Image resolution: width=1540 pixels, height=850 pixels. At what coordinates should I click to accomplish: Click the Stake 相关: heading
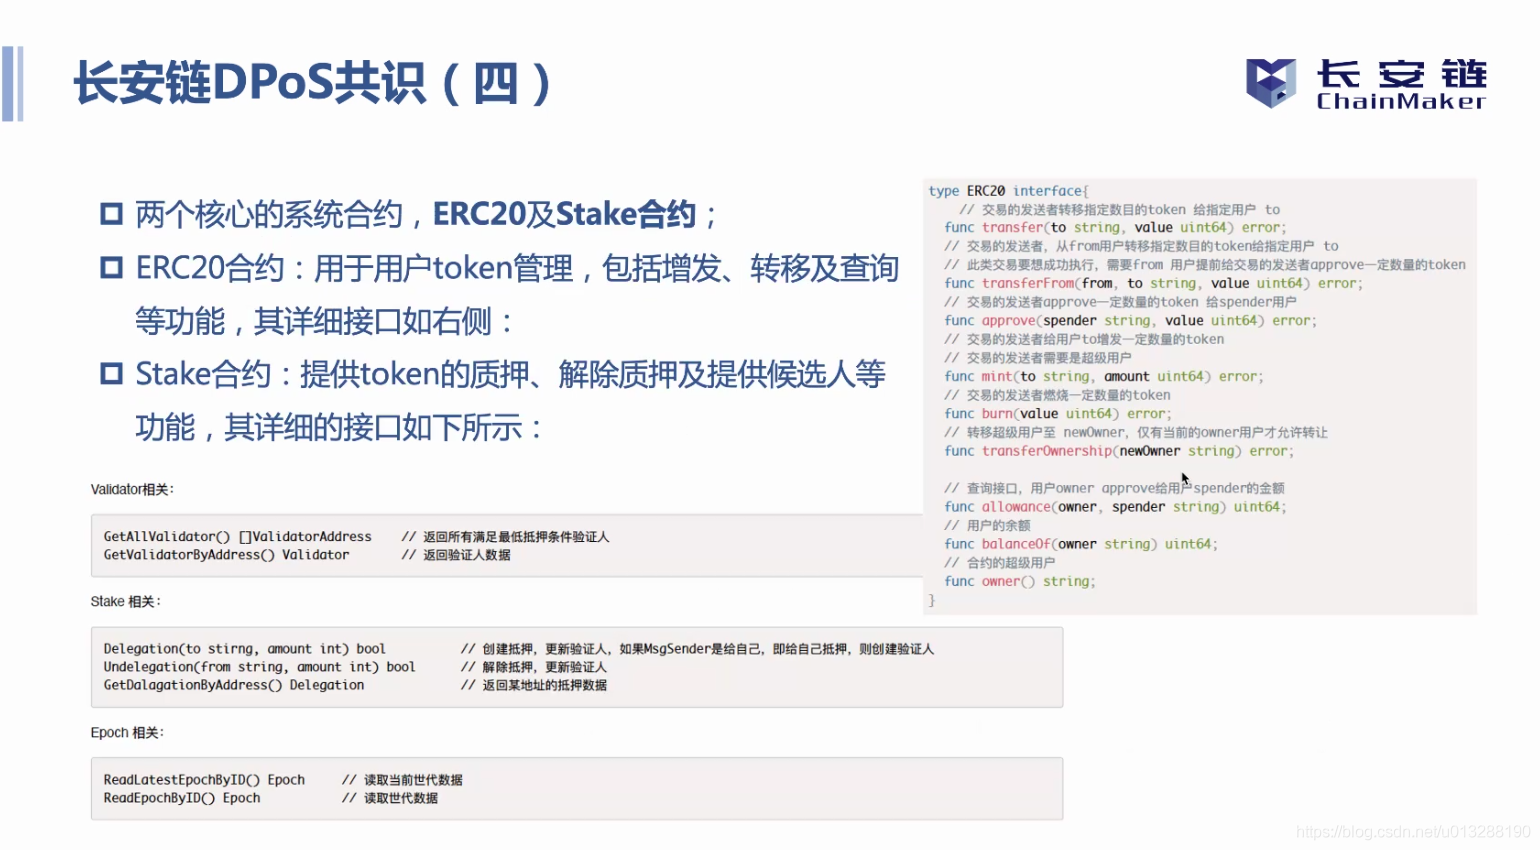point(125,601)
